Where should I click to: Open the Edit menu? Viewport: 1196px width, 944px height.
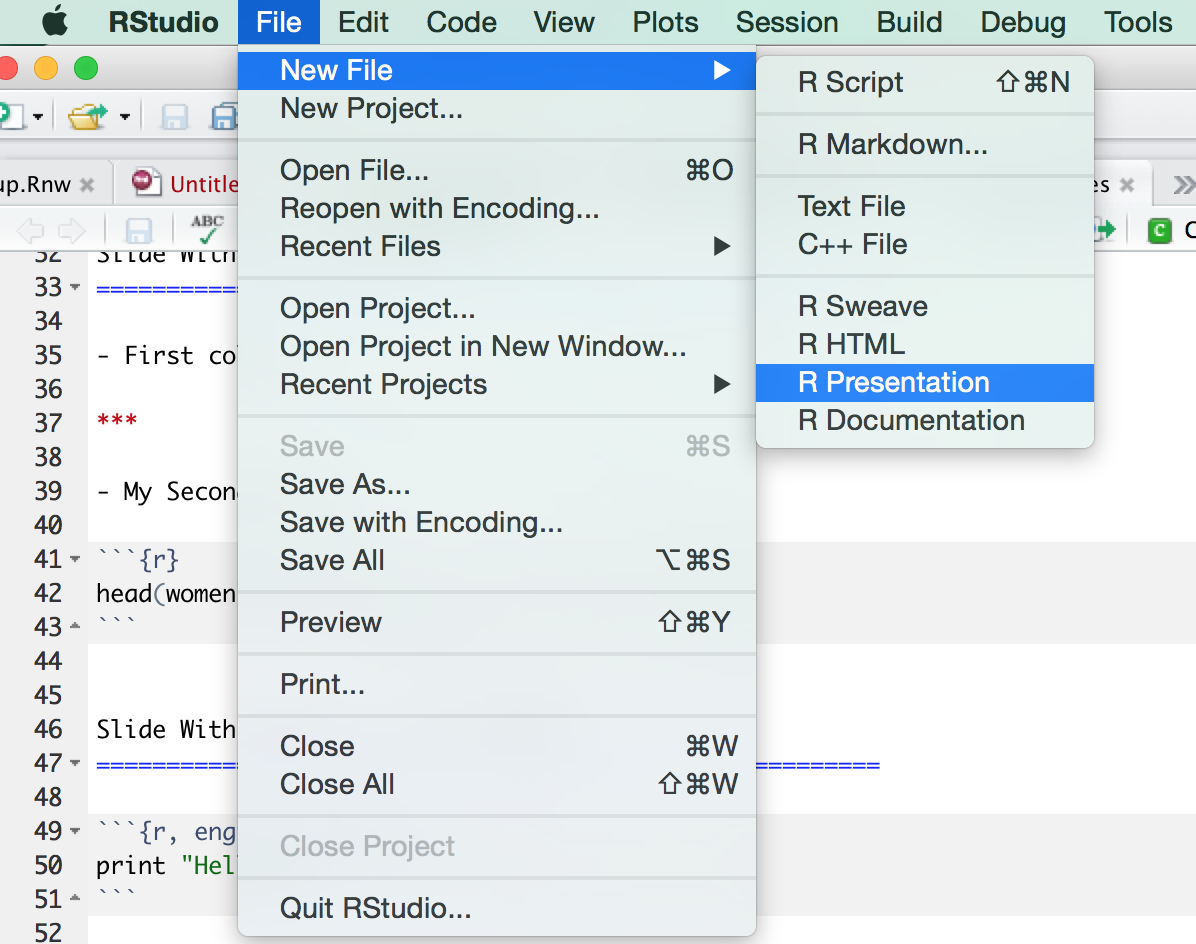point(363,22)
